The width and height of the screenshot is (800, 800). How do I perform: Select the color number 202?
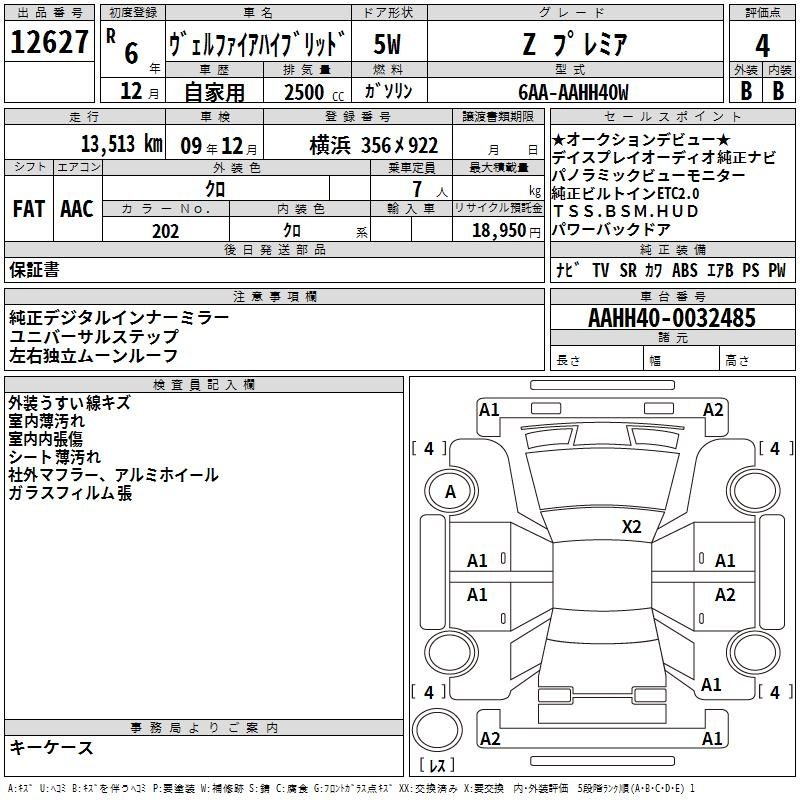point(166,230)
